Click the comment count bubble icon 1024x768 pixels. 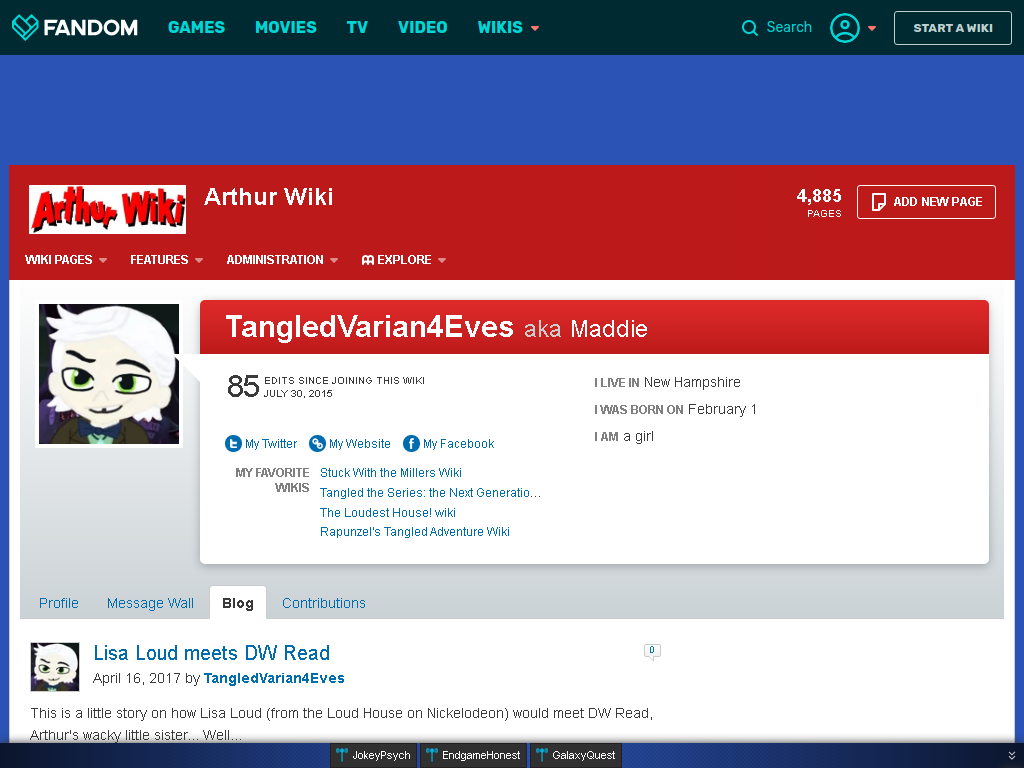(x=652, y=652)
